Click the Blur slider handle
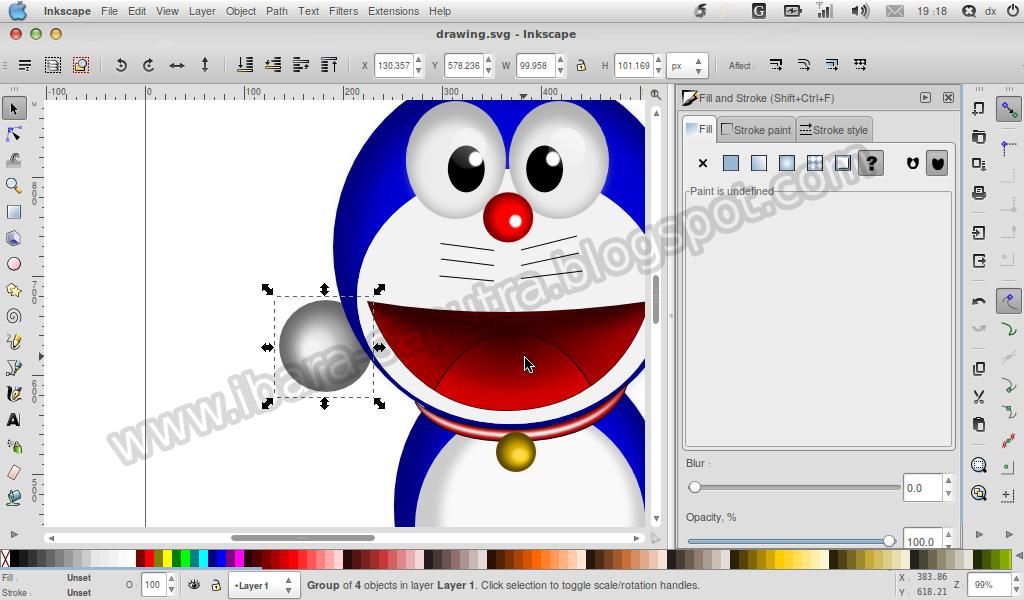The image size is (1024, 600). [695, 487]
